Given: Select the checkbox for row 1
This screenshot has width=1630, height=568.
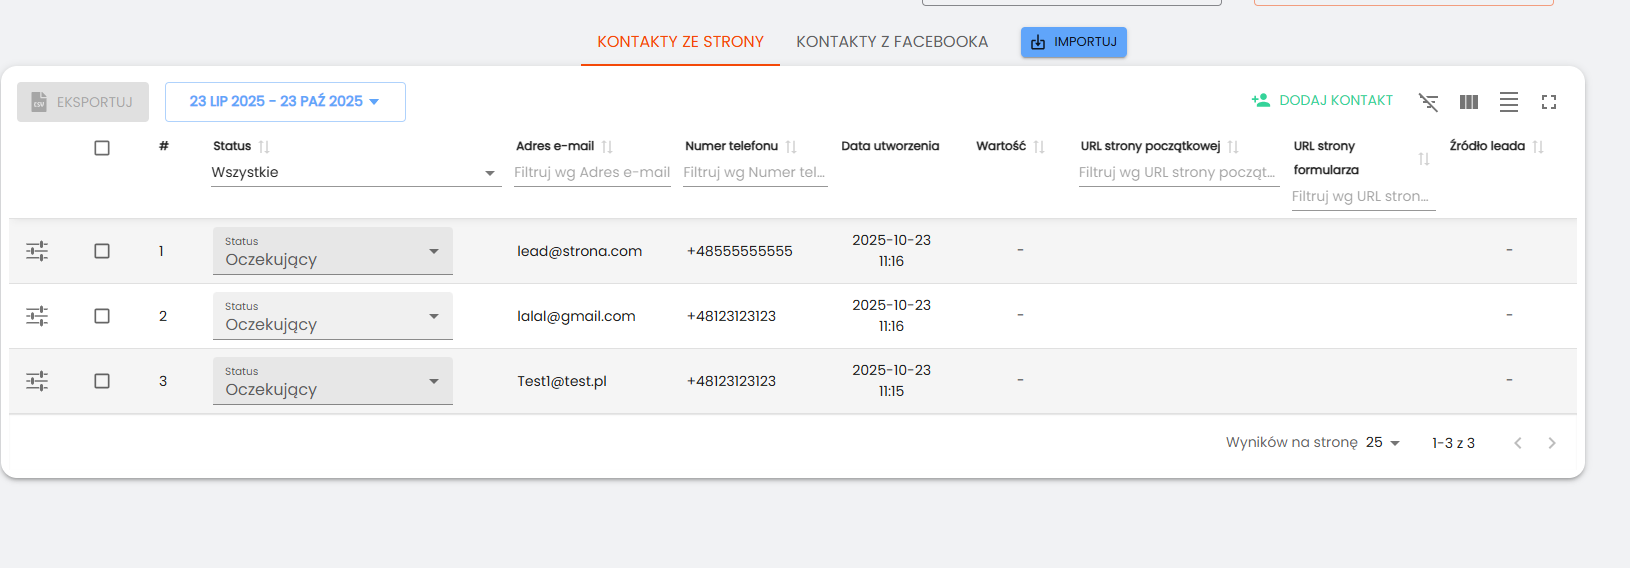Looking at the screenshot, I should pyautogui.click(x=102, y=251).
